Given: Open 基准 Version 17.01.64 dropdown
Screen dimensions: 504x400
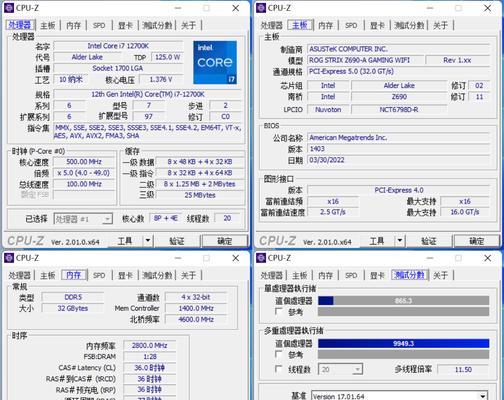Looking at the screenshot, I should pos(399,396).
